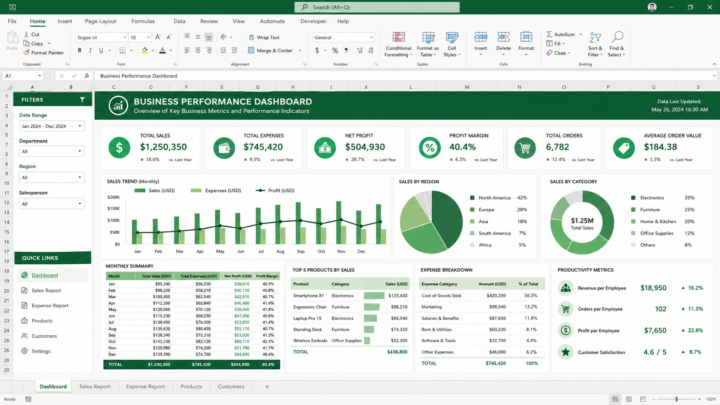
Task: Open the Date Range dropdown
Action: (x=51, y=126)
